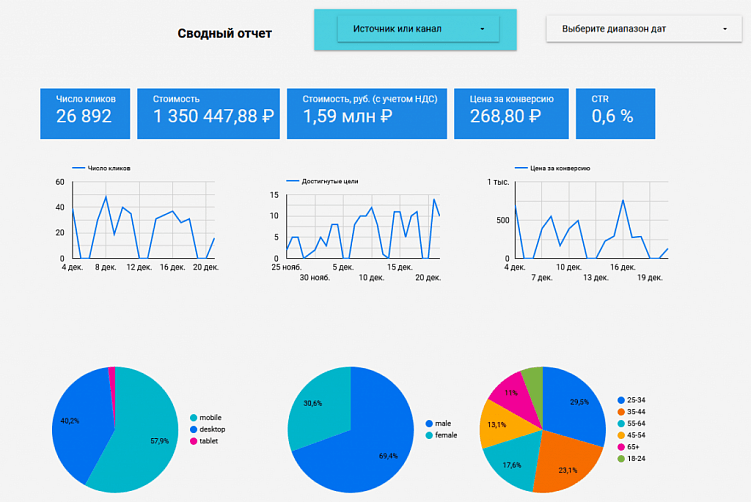Image resolution: width=751 pixels, height=502 pixels.
Task: Click the male legend color dot
Action: 429,423
